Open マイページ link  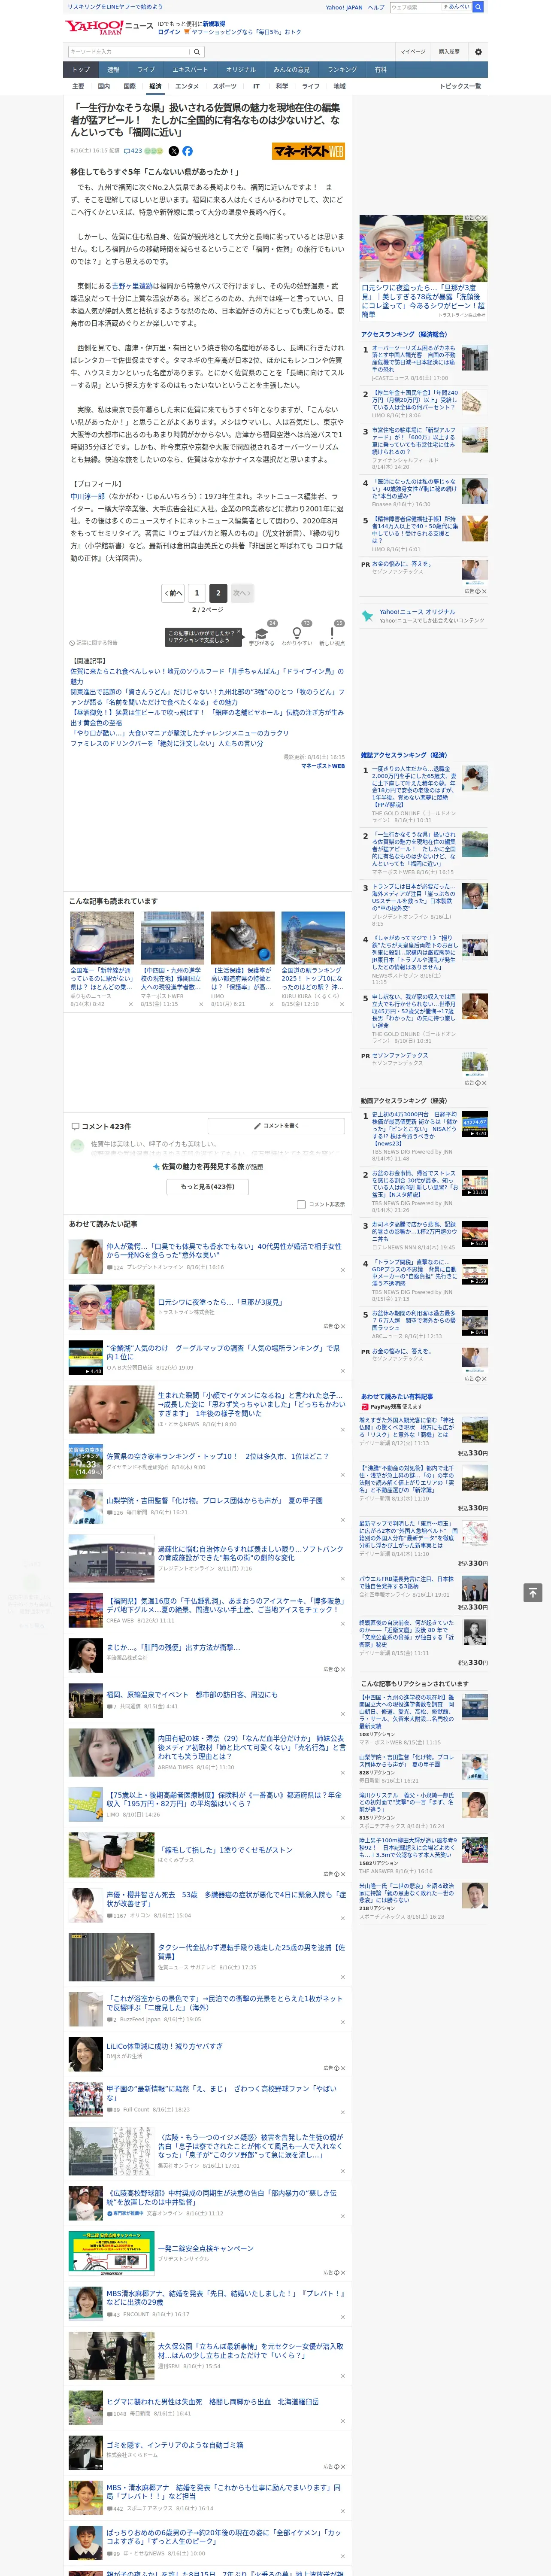[x=412, y=51]
